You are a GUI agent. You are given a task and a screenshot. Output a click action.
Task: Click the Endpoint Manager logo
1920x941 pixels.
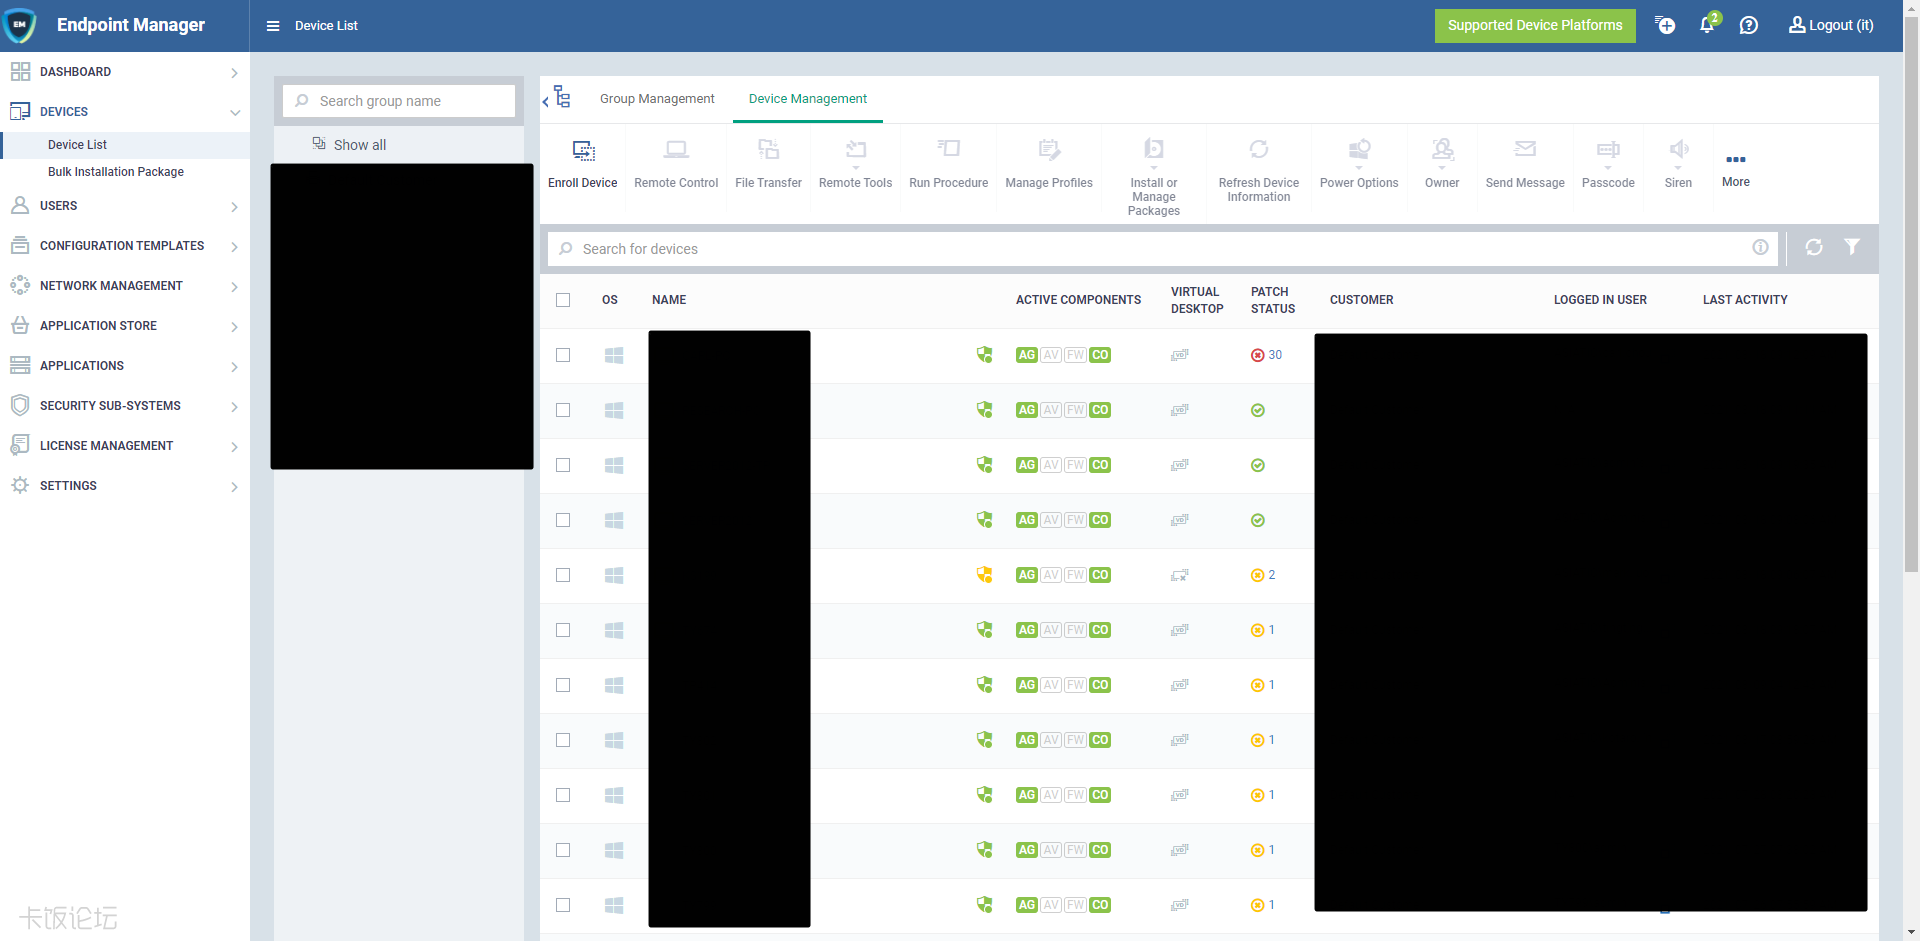(20, 25)
